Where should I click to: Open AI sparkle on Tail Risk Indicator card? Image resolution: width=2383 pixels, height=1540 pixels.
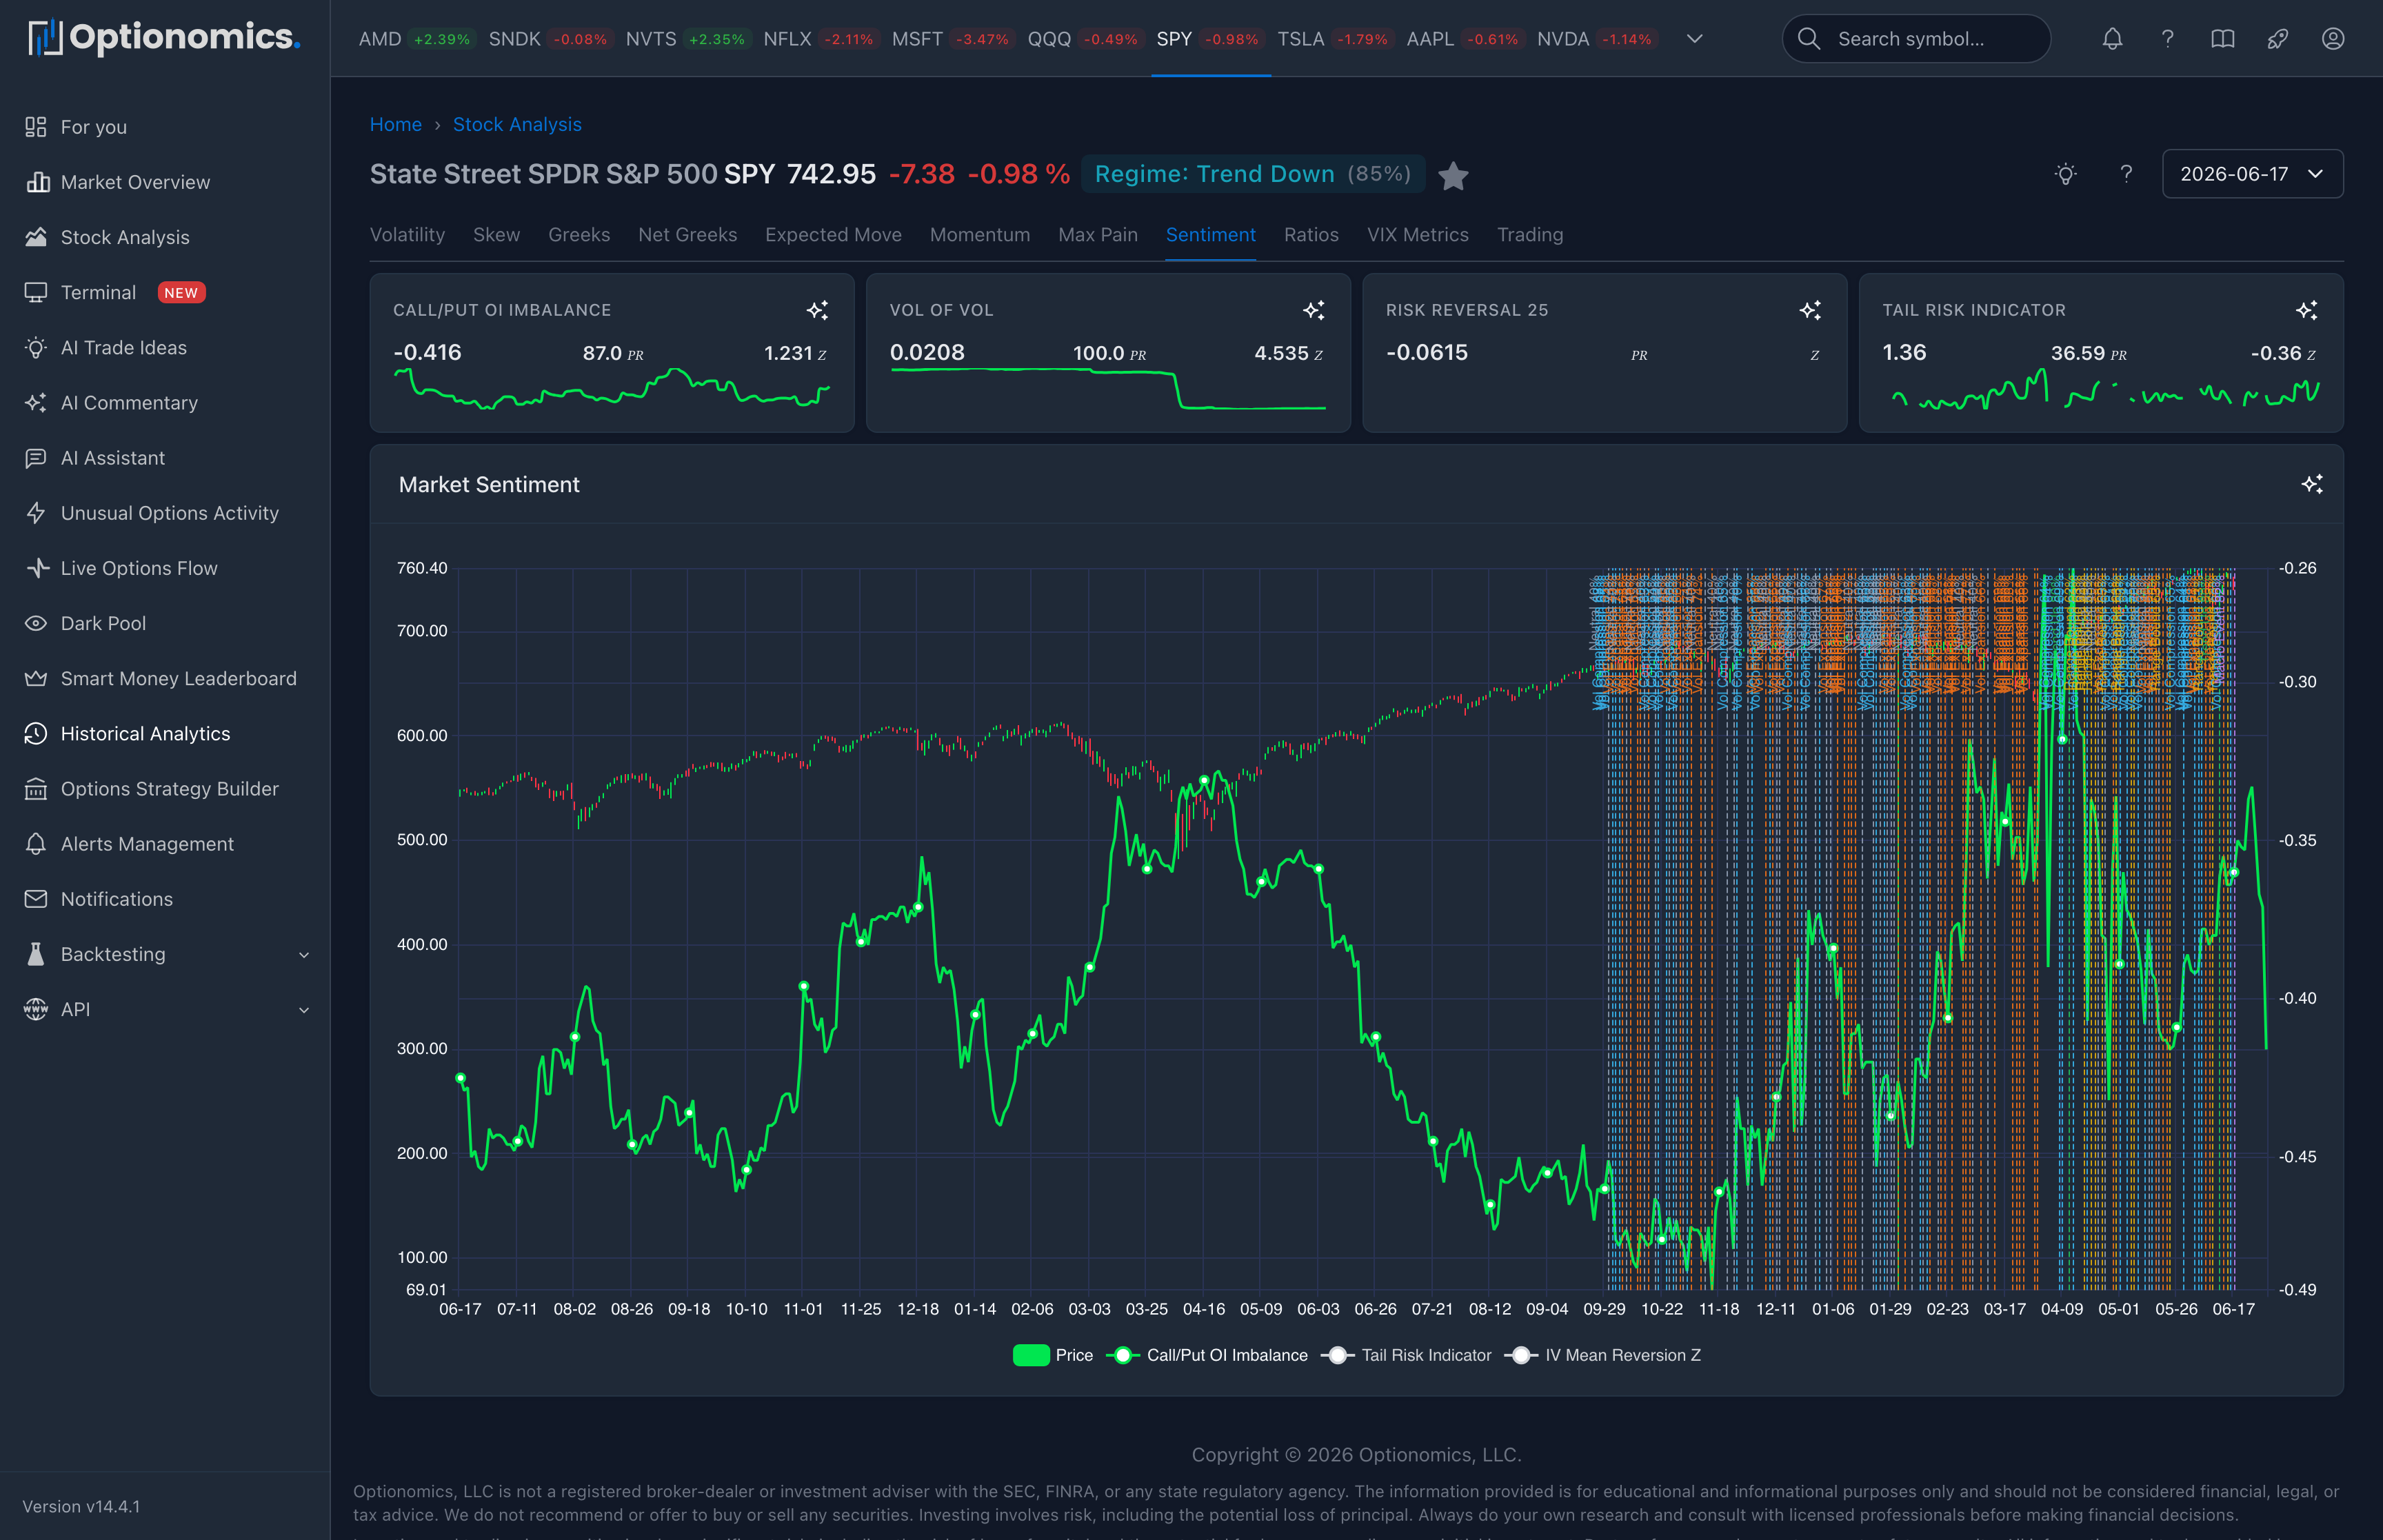click(2306, 310)
